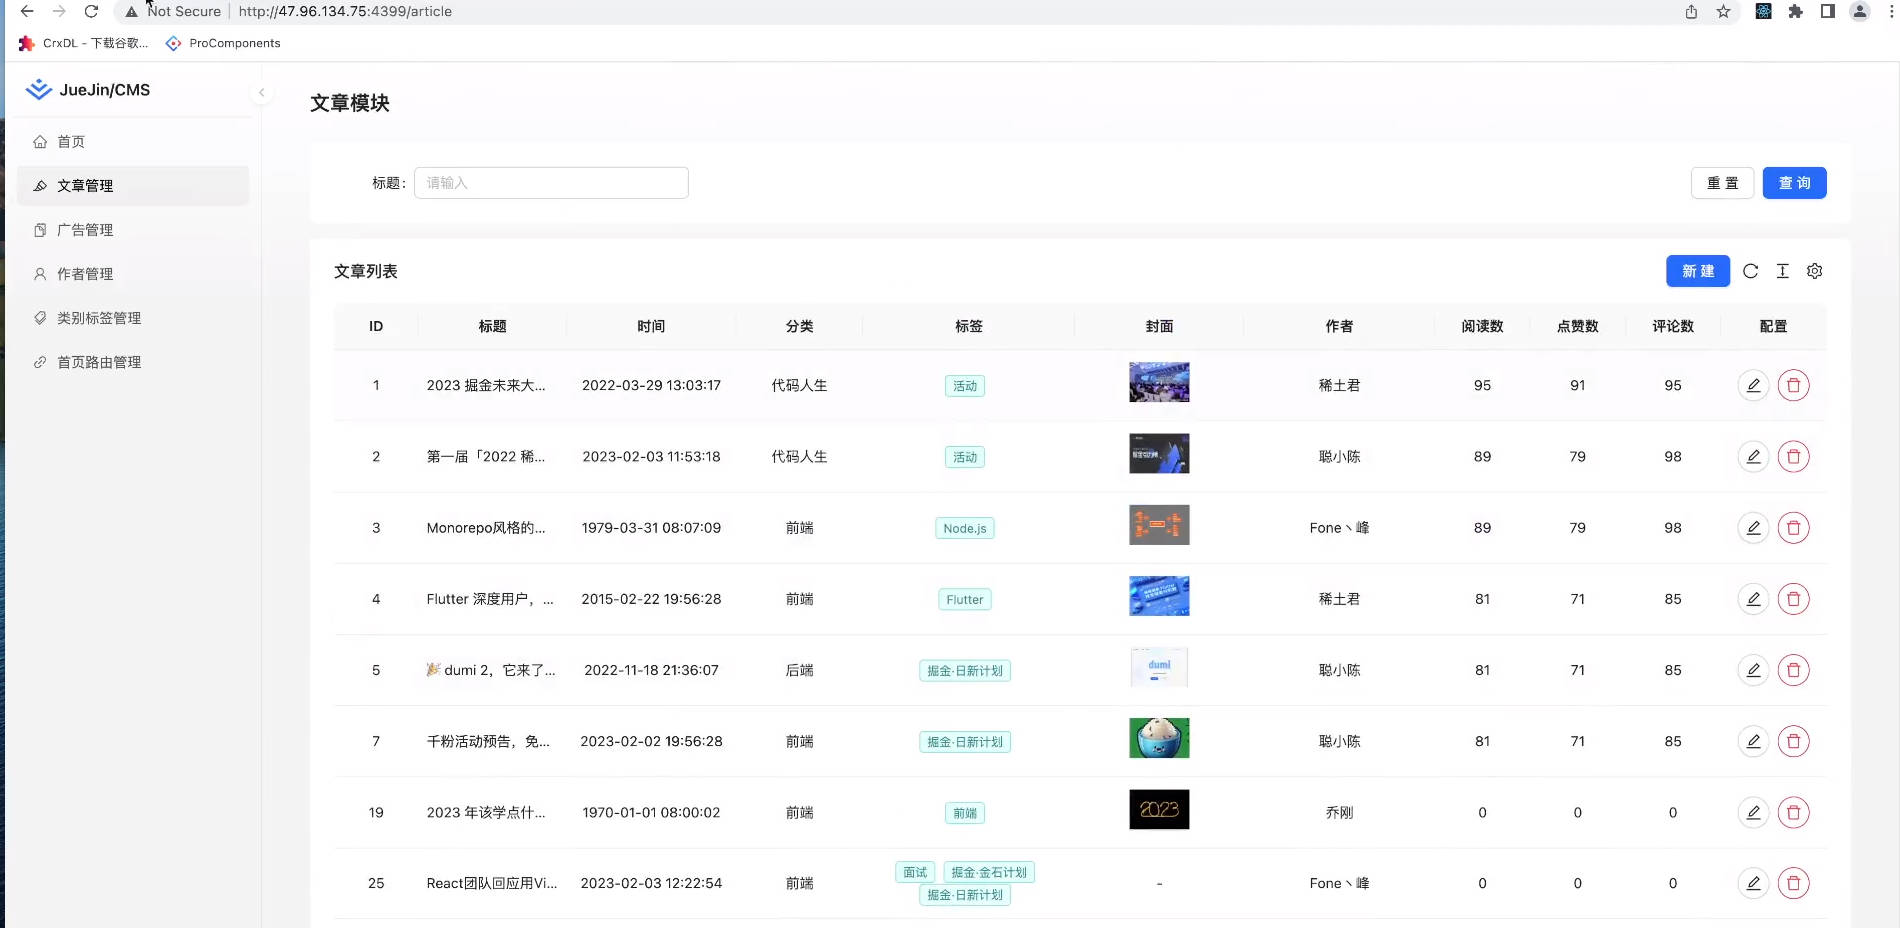This screenshot has height=928, width=1900.
Task: Edit the article with ID 1
Action: (x=1753, y=385)
